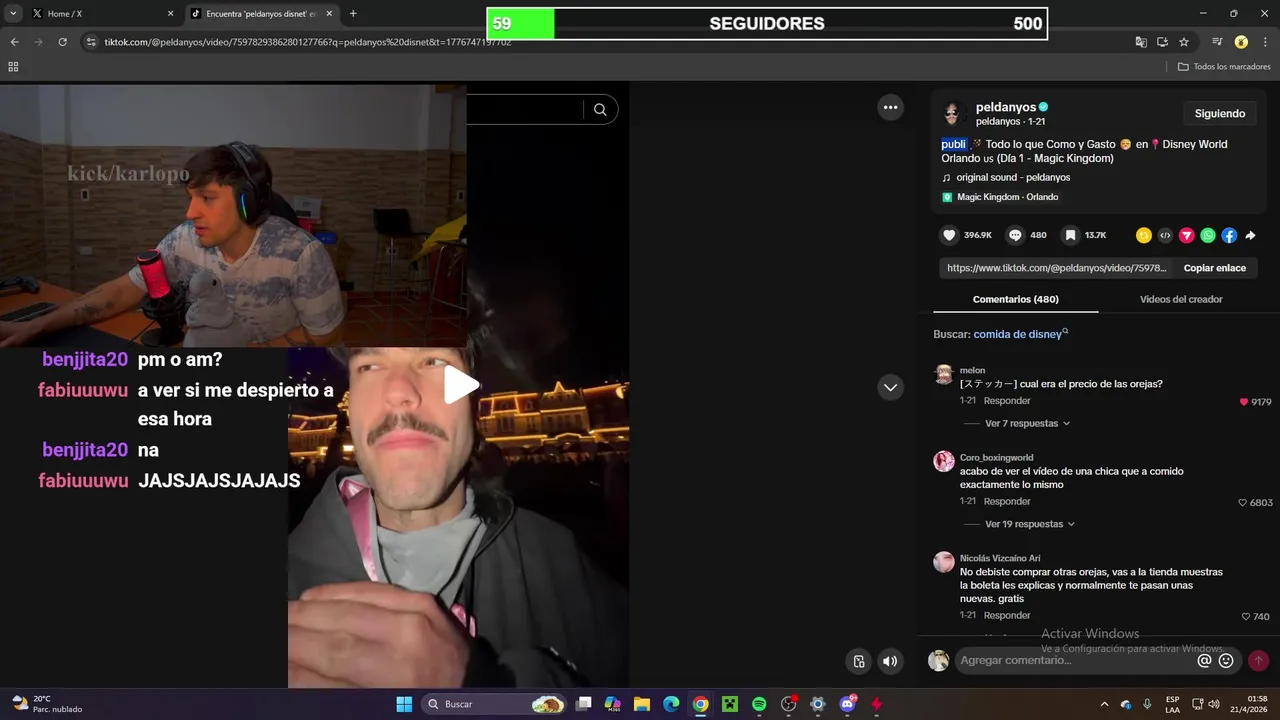Insert a mention with the @ icon
This screenshot has width=1280, height=720.
tap(1204, 661)
